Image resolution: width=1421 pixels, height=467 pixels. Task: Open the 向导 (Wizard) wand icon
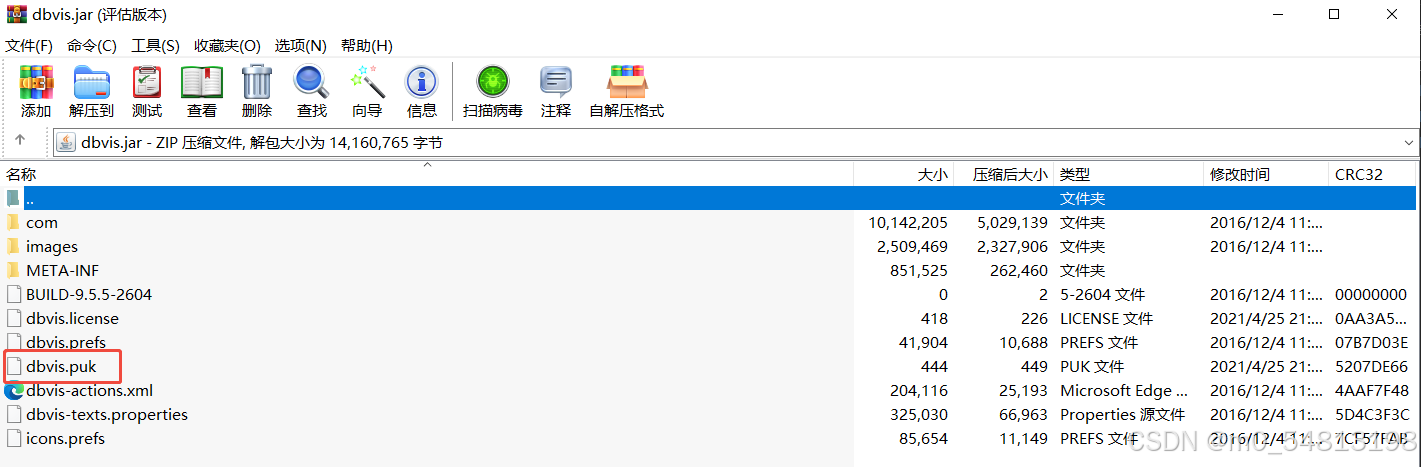(367, 82)
